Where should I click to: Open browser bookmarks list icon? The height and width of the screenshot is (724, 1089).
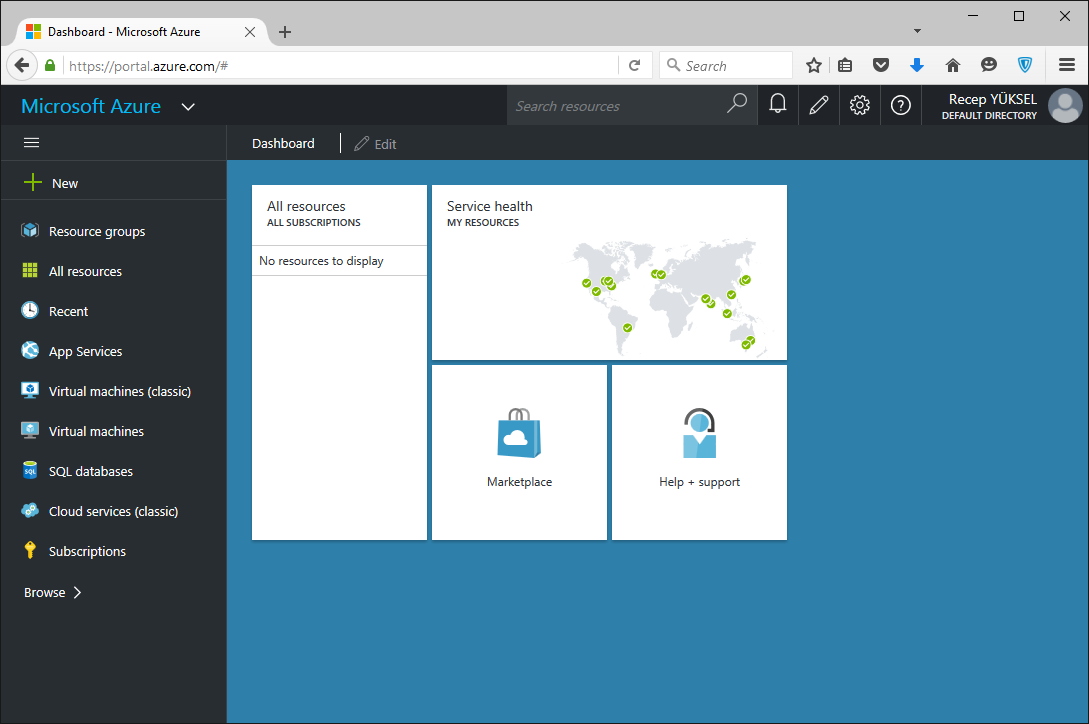pos(845,65)
